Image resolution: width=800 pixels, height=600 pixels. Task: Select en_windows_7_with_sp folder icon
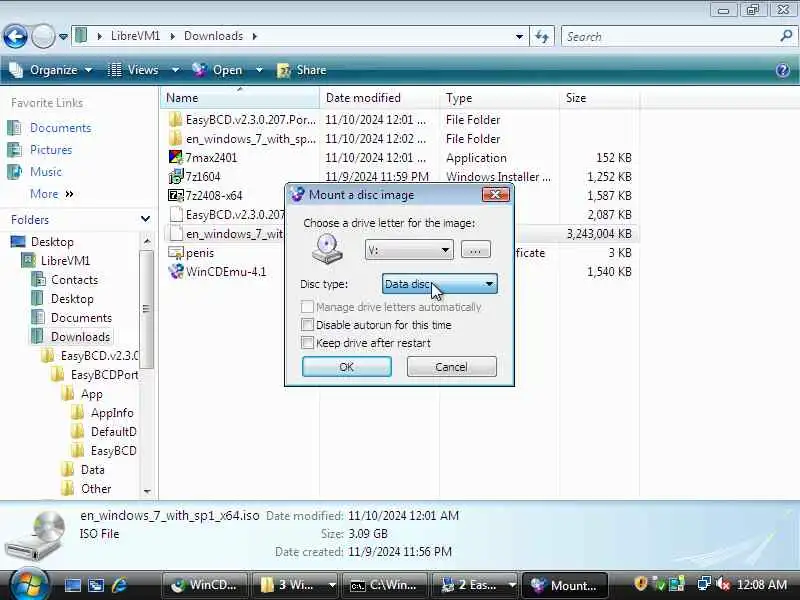[176, 138]
